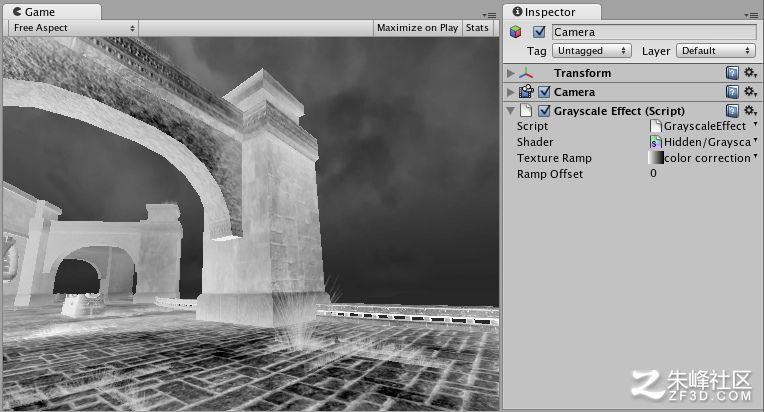This screenshot has width=764, height=412.
Task: Open the Game view panel options menu
Action: pyautogui.click(x=490, y=15)
